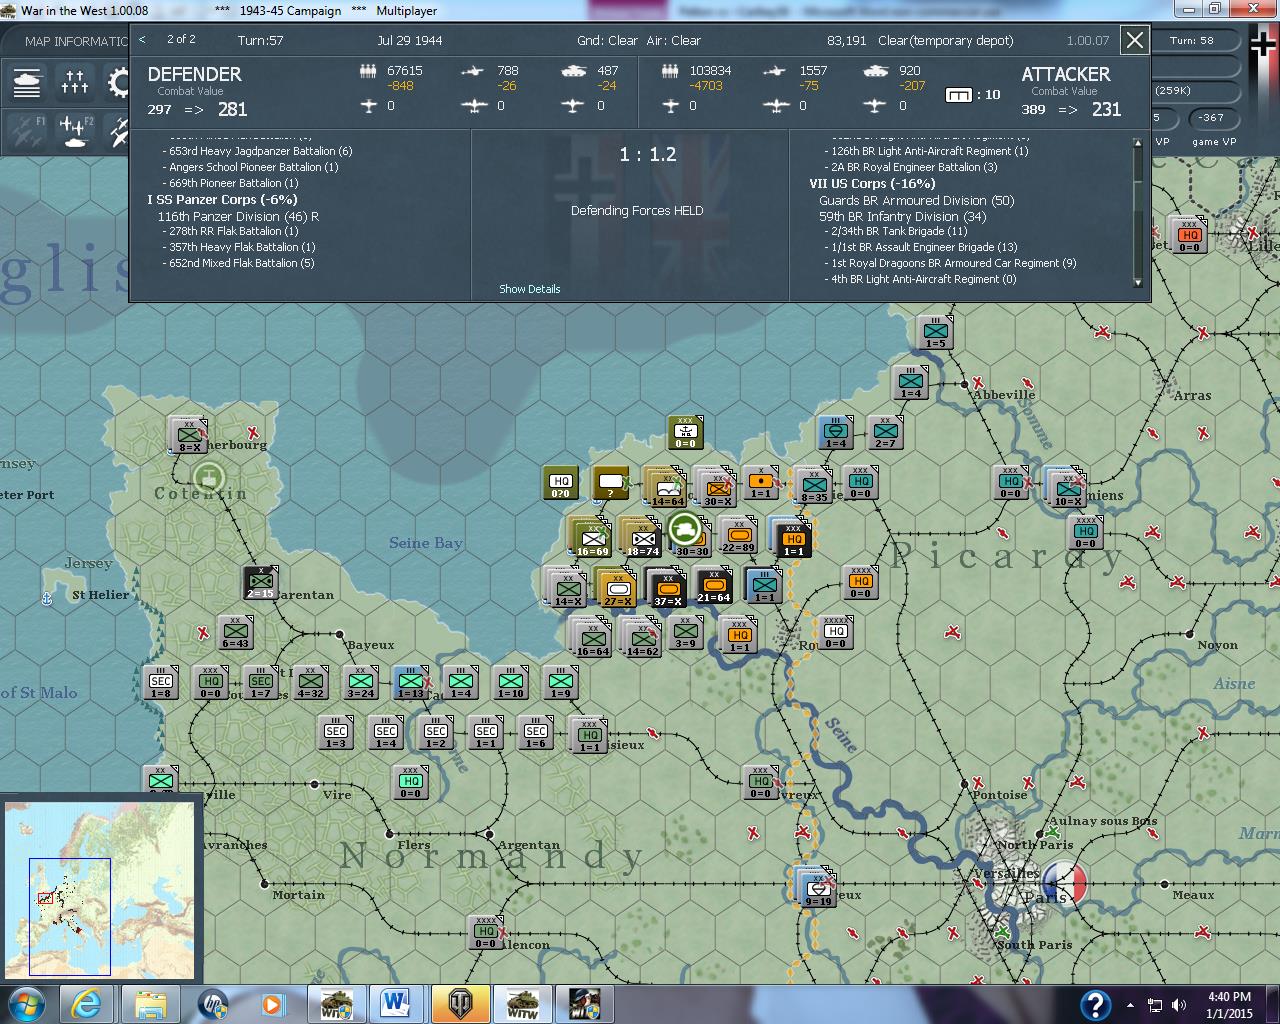
Task: Click 1st Royal Dragoons Armoured Car Regiment
Action: pyautogui.click(x=954, y=263)
